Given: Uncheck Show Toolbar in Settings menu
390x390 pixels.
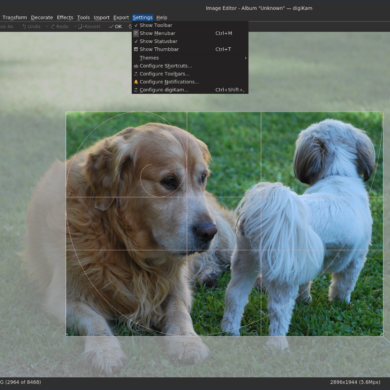Looking at the screenshot, I should coord(190,25).
